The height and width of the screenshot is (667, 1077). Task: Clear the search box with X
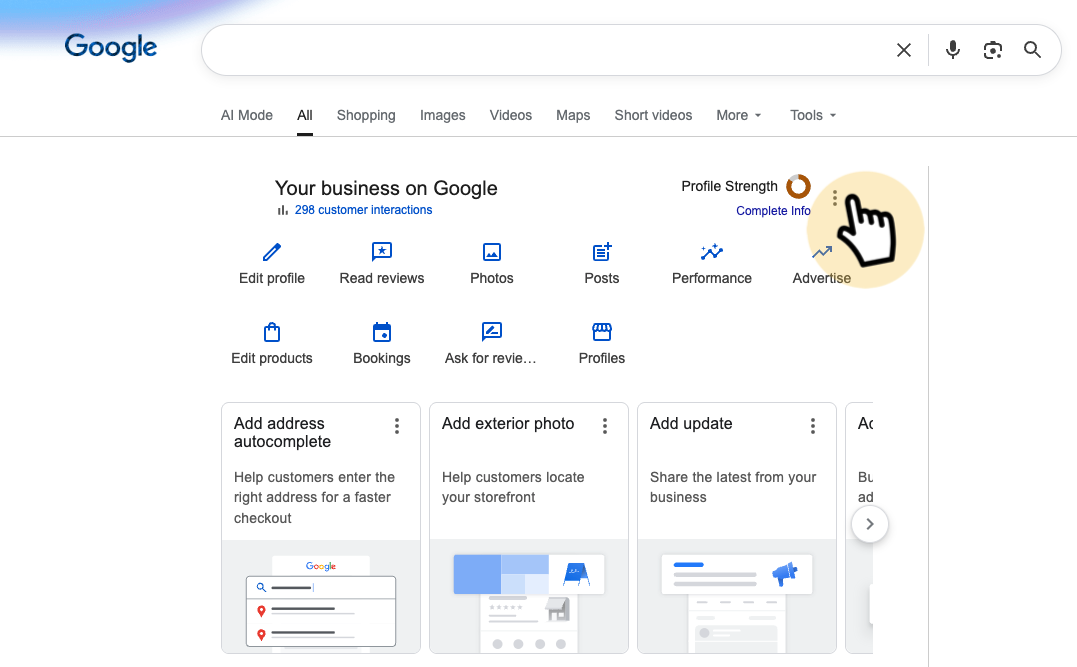click(904, 50)
